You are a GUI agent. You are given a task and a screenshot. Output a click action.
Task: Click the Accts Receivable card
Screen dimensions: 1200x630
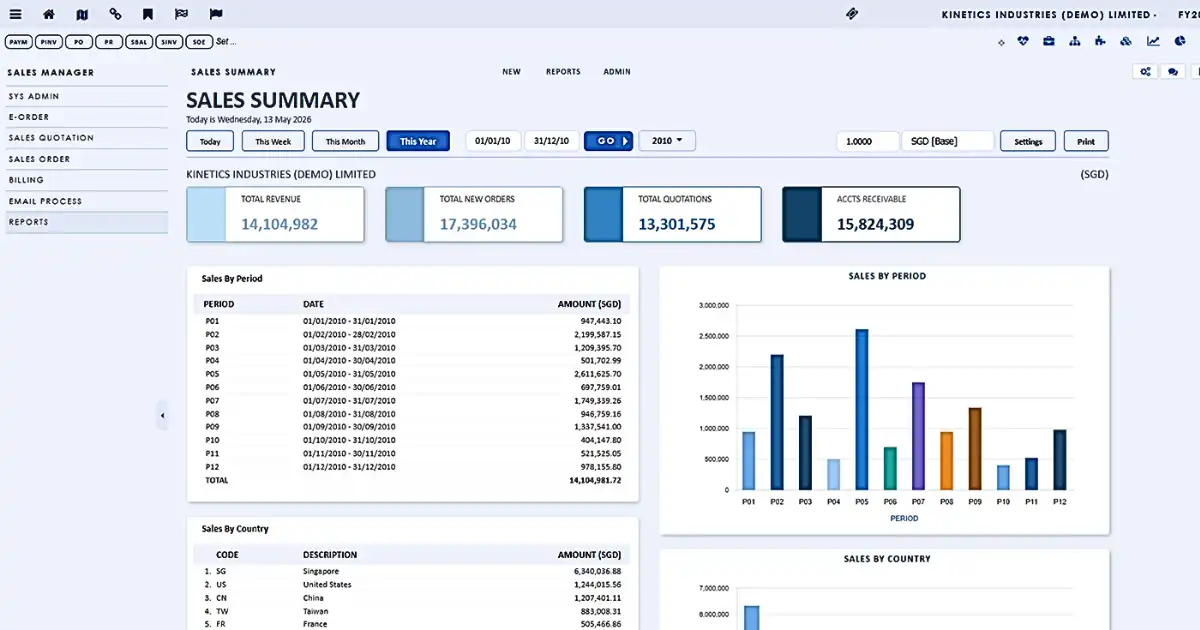tap(871, 214)
